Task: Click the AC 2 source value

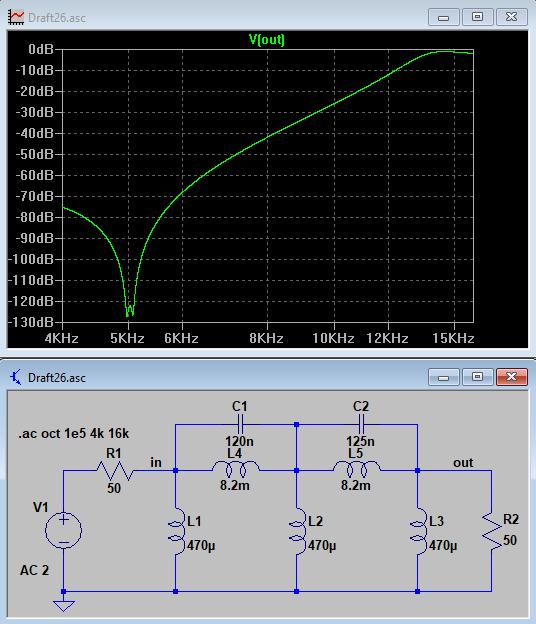Action: click(35, 570)
